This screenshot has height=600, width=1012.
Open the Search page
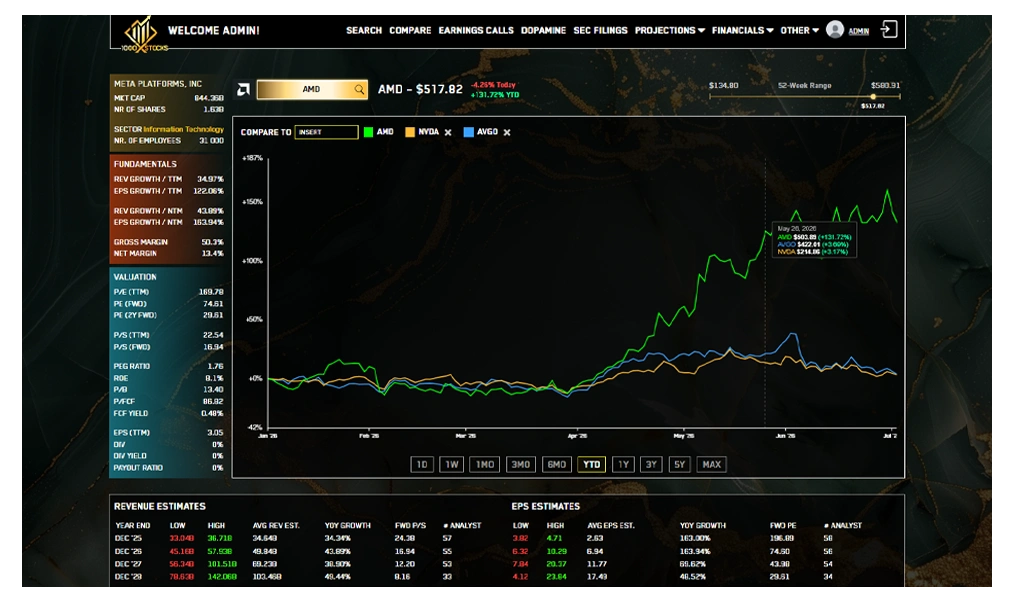click(x=363, y=30)
